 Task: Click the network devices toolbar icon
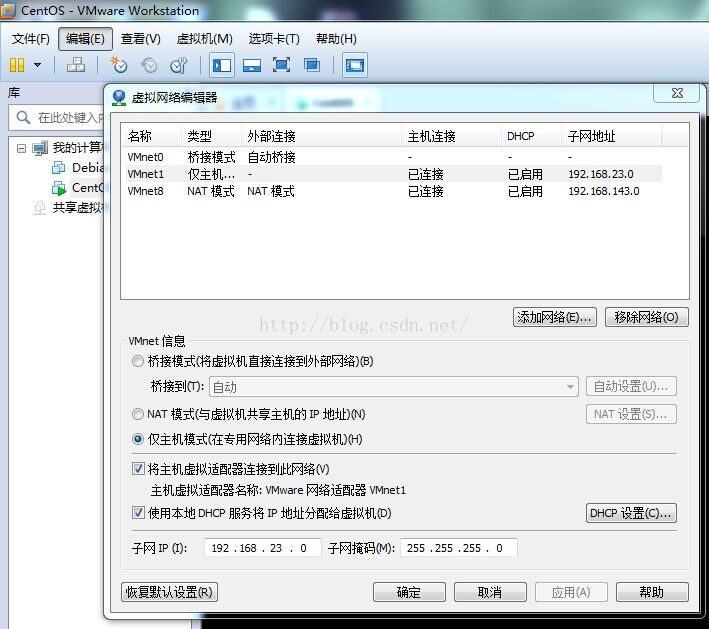point(76,65)
